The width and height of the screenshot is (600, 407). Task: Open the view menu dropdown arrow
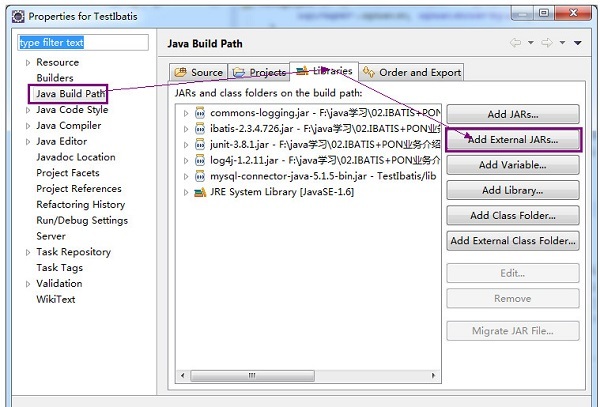tap(578, 43)
